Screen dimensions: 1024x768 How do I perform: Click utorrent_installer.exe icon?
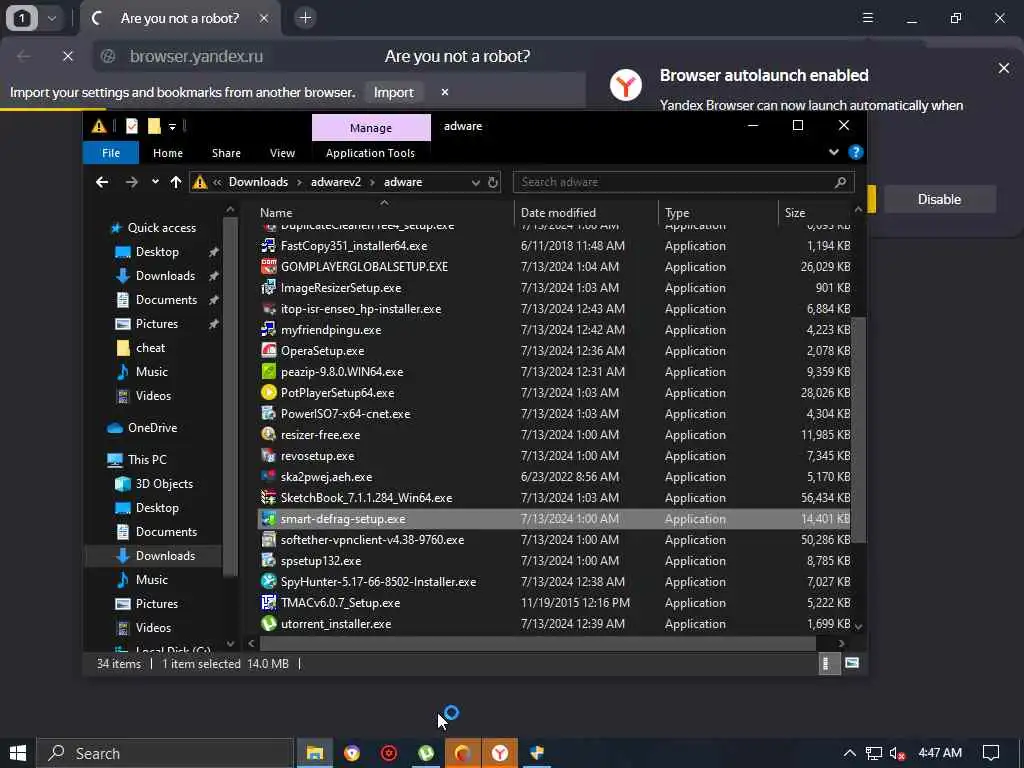pyautogui.click(x=268, y=624)
